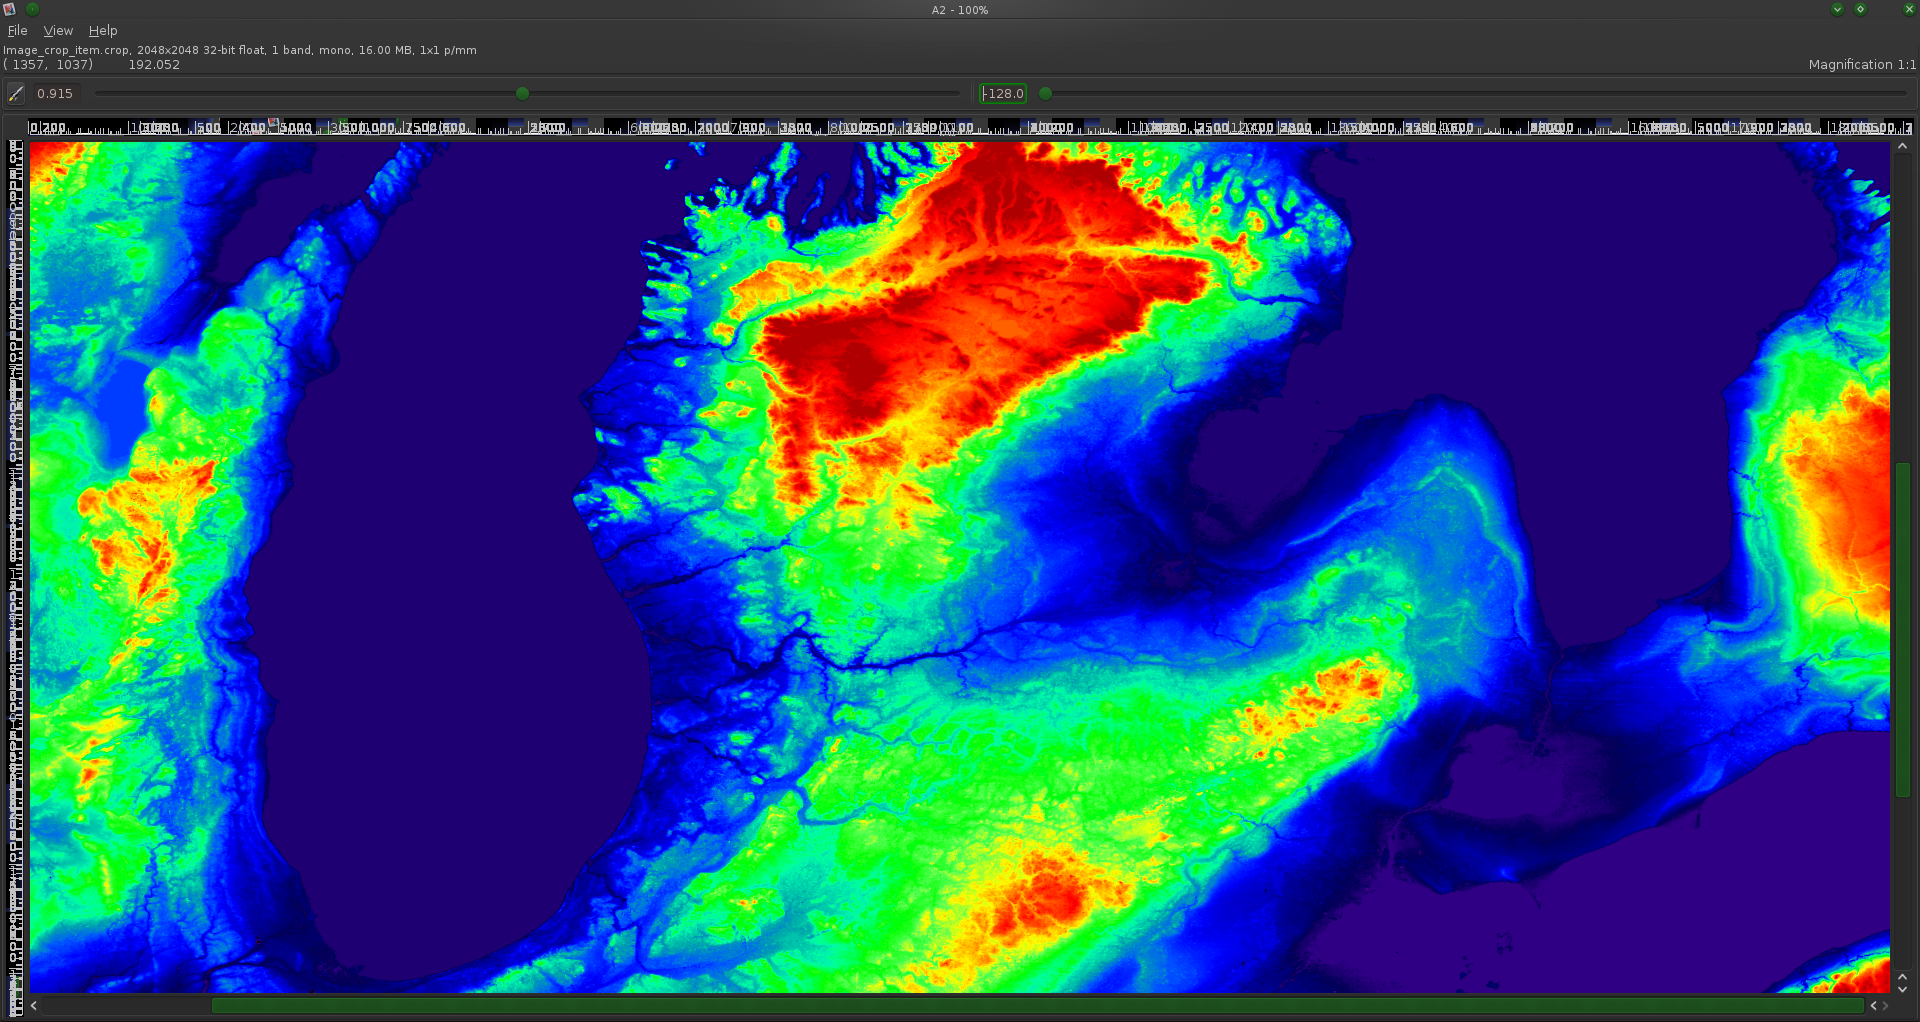Click the 'A2 - 100%' window title
This screenshot has width=1920, height=1022.
(960, 10)
